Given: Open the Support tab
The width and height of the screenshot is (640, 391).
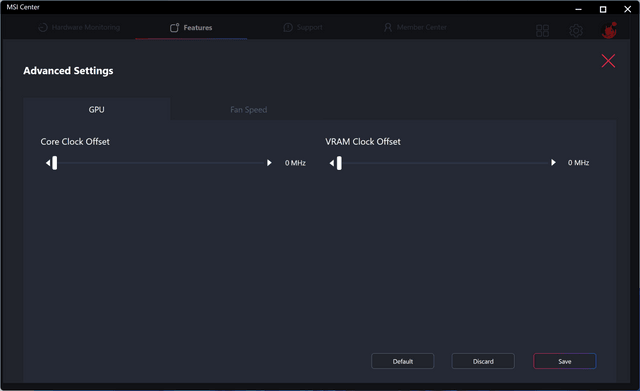Looking at the screenshot, I should tap(303, 27).
